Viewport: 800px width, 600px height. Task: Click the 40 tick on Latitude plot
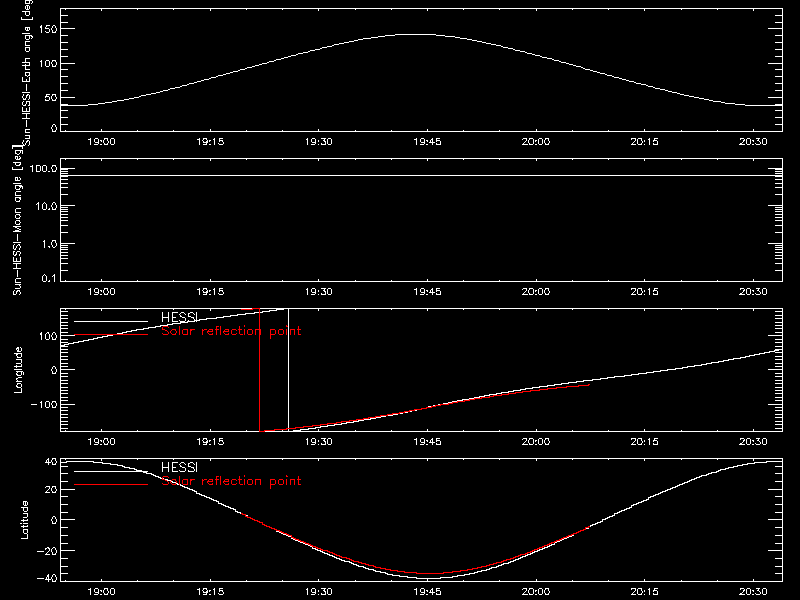tap(51, 462)
